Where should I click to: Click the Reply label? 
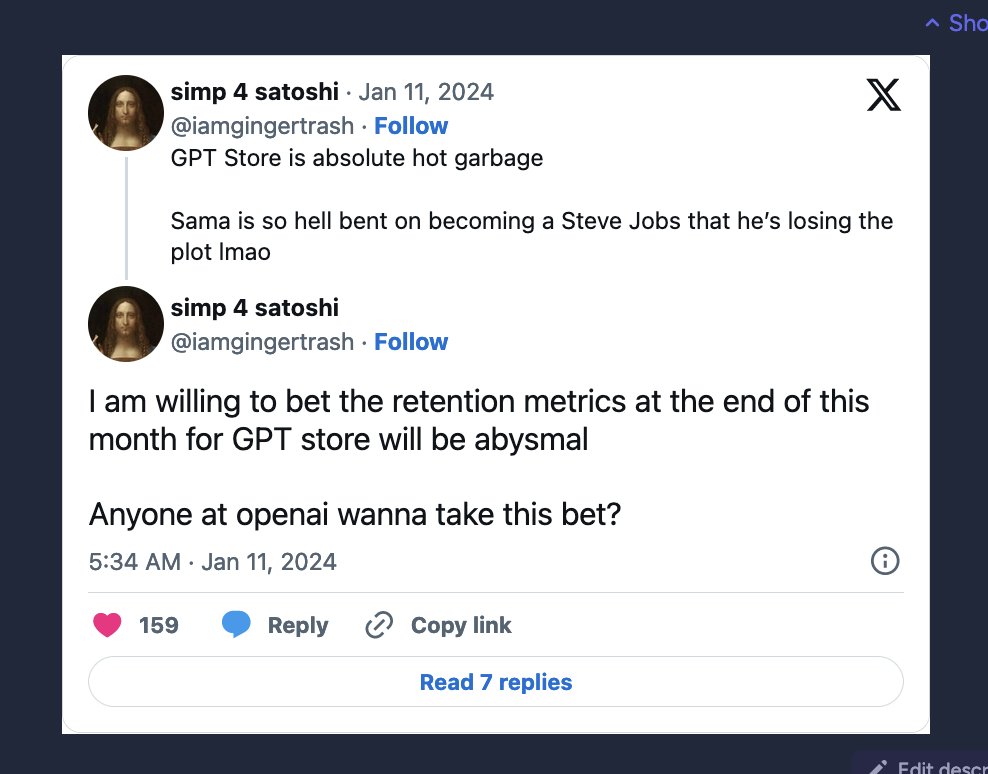[297, 625]
